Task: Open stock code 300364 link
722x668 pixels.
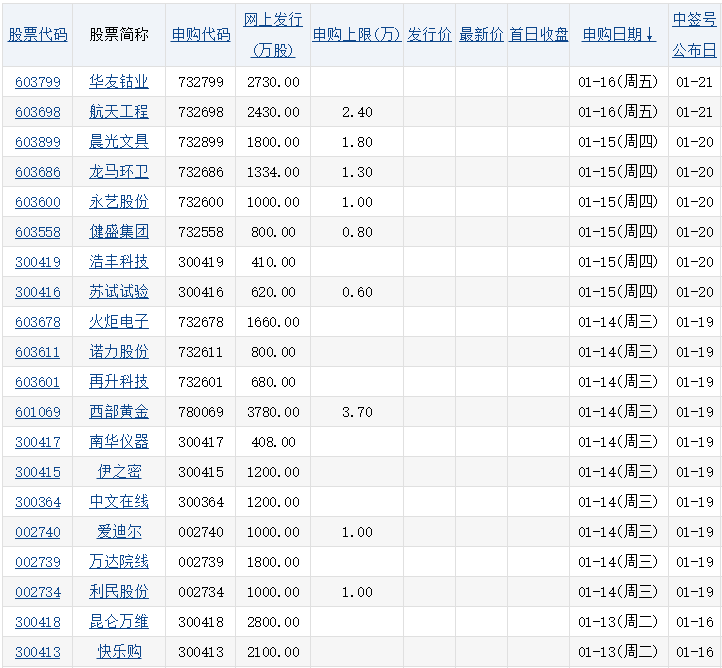Action: coord(38,502)
